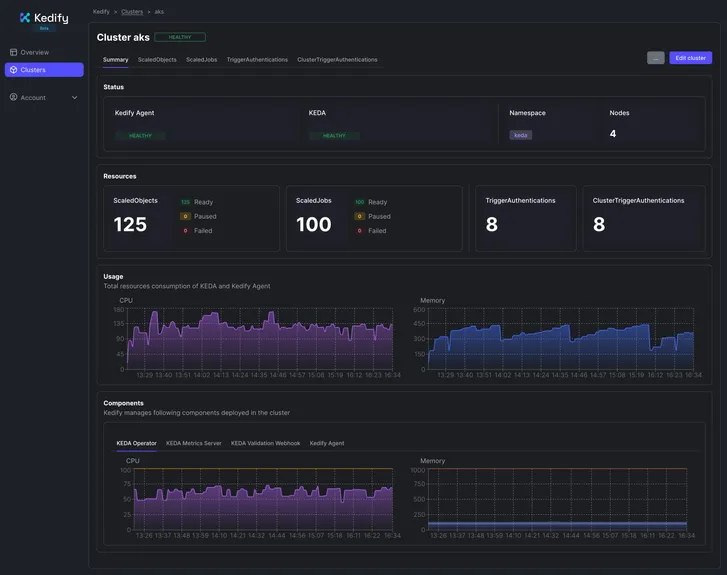Click the keda namespace badge
Image resolution: width=727 pixels, height=575 pixels.
tap(520, 135)
